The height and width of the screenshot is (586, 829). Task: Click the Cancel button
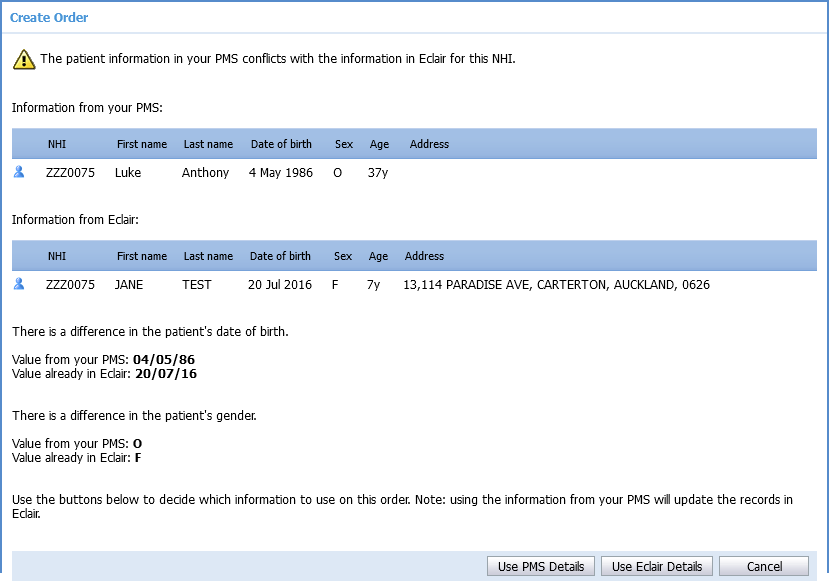point(763,565)
